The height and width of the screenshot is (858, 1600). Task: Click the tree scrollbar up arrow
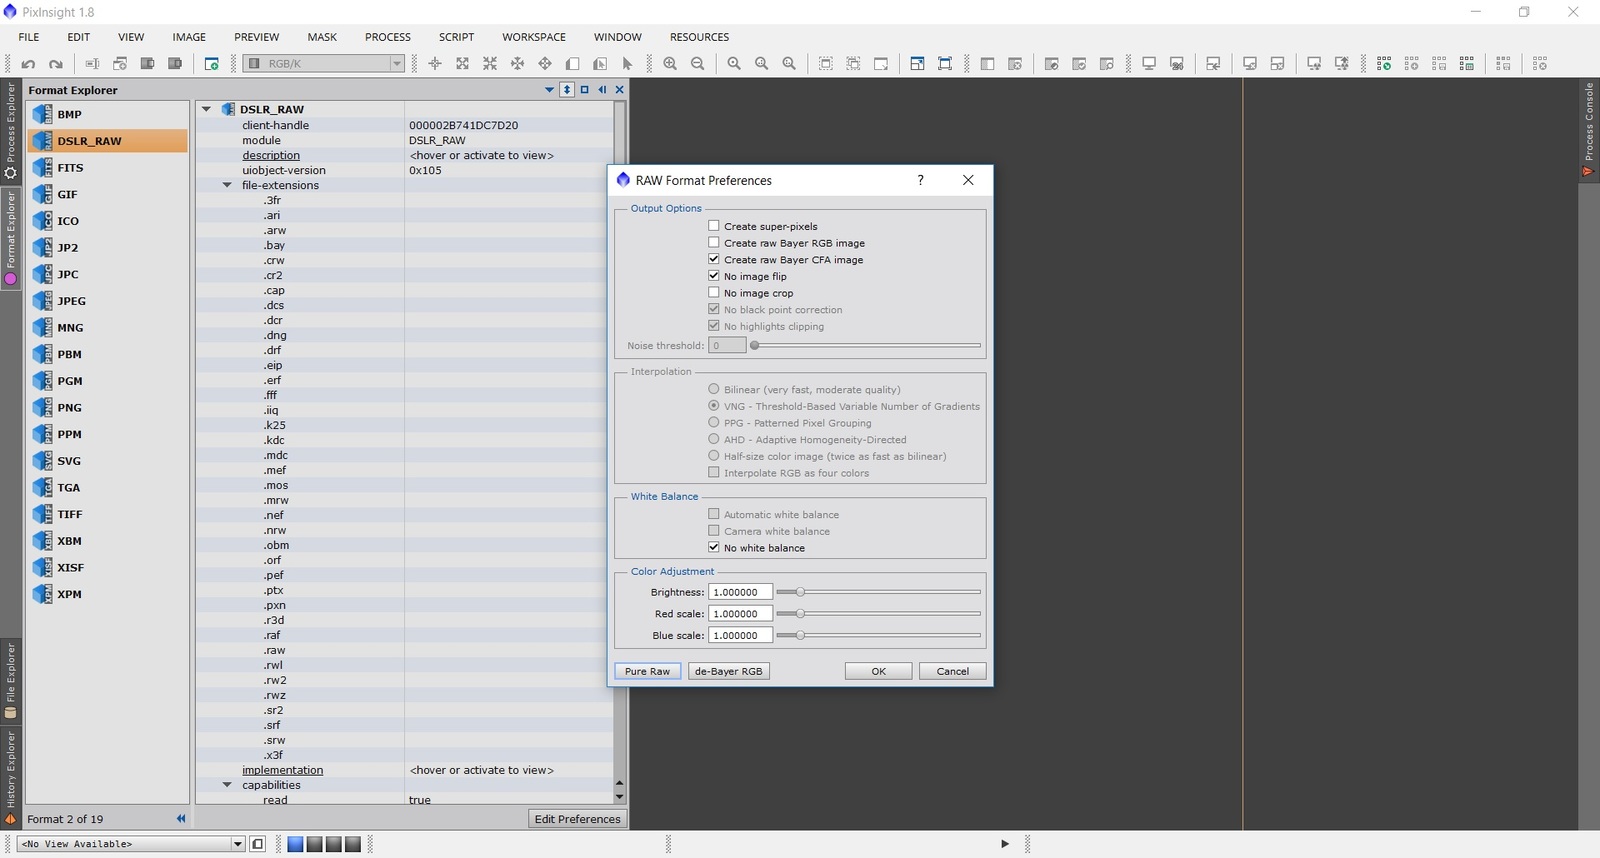(x=620, y=783)
